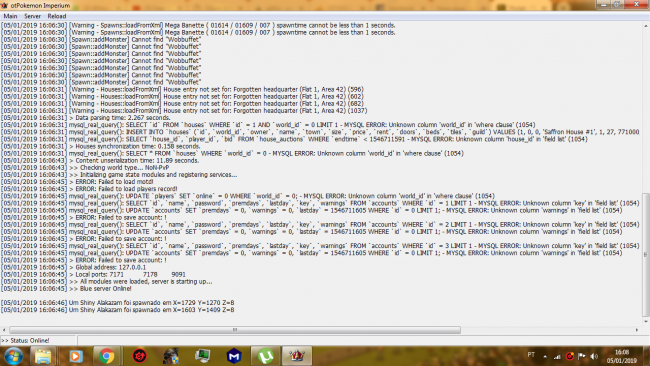Click the horizontal scrollbar right arrow
This screenshot has width=650, height=366.
pyautogui.click(x=637, y=330)
